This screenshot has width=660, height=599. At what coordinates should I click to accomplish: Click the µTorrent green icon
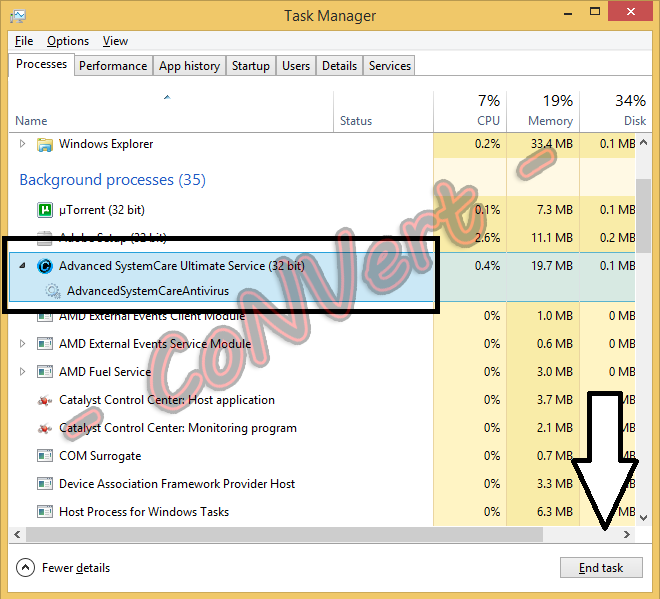coord(45,210)
